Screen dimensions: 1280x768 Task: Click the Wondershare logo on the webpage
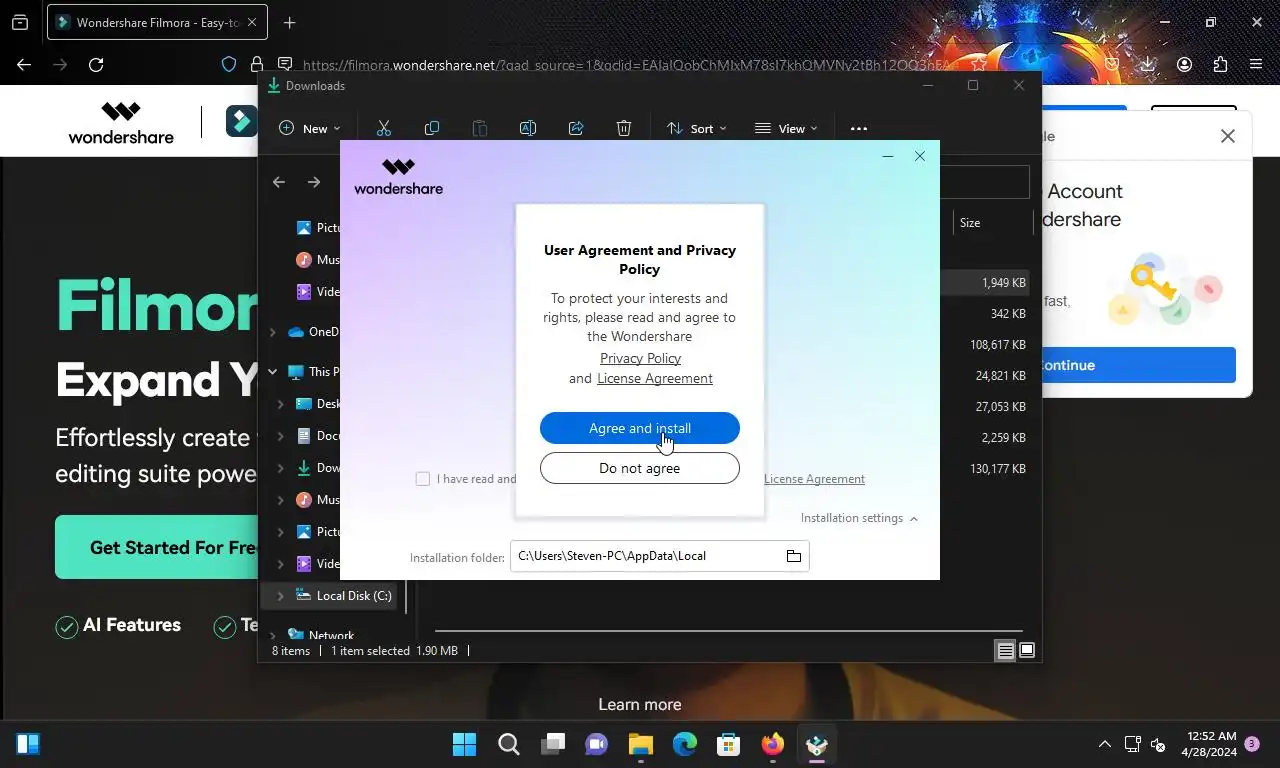point(121,122)
